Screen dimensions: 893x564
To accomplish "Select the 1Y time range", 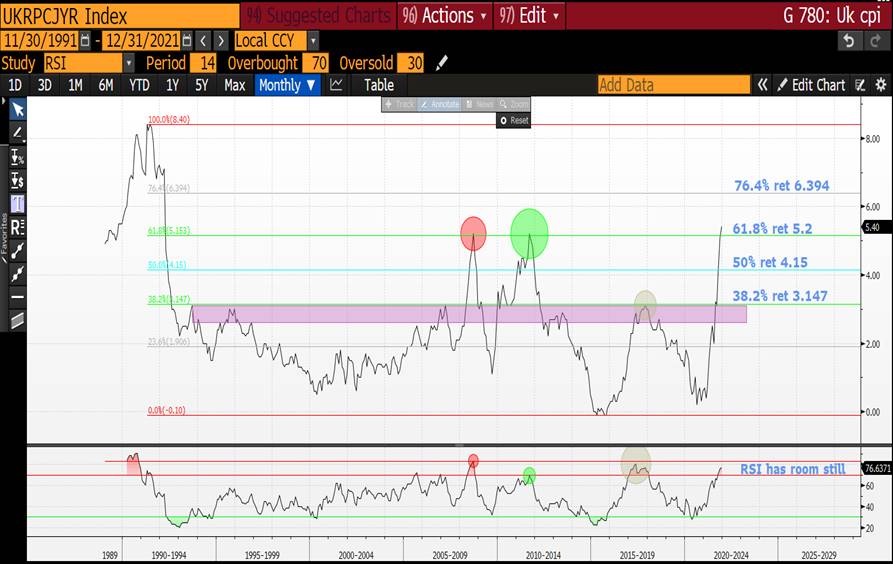I will click(173, 85).
